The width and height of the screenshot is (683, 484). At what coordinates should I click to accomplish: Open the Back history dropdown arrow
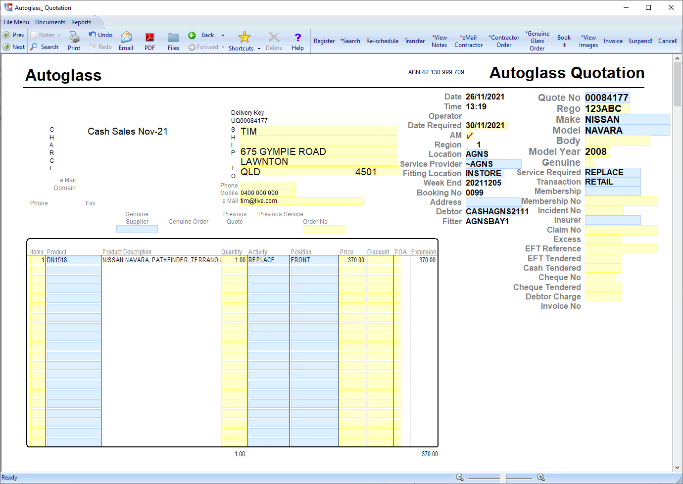point(223,35)
